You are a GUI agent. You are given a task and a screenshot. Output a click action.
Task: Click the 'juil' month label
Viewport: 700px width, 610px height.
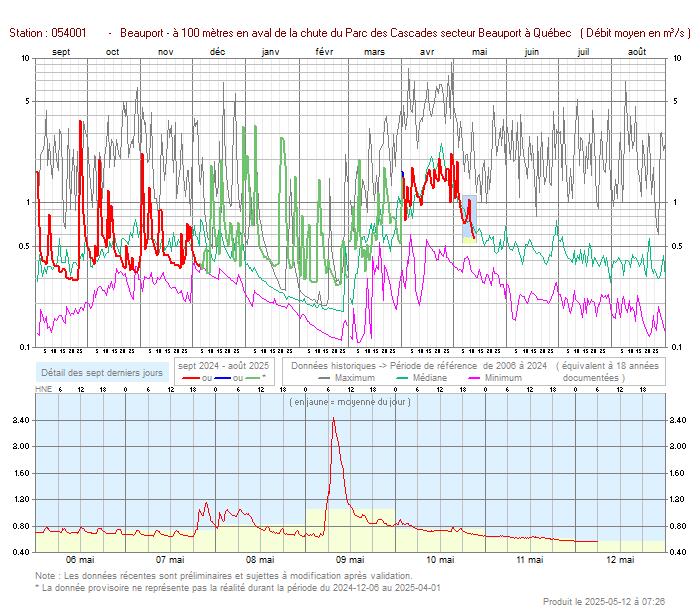(x=583, y=52)
